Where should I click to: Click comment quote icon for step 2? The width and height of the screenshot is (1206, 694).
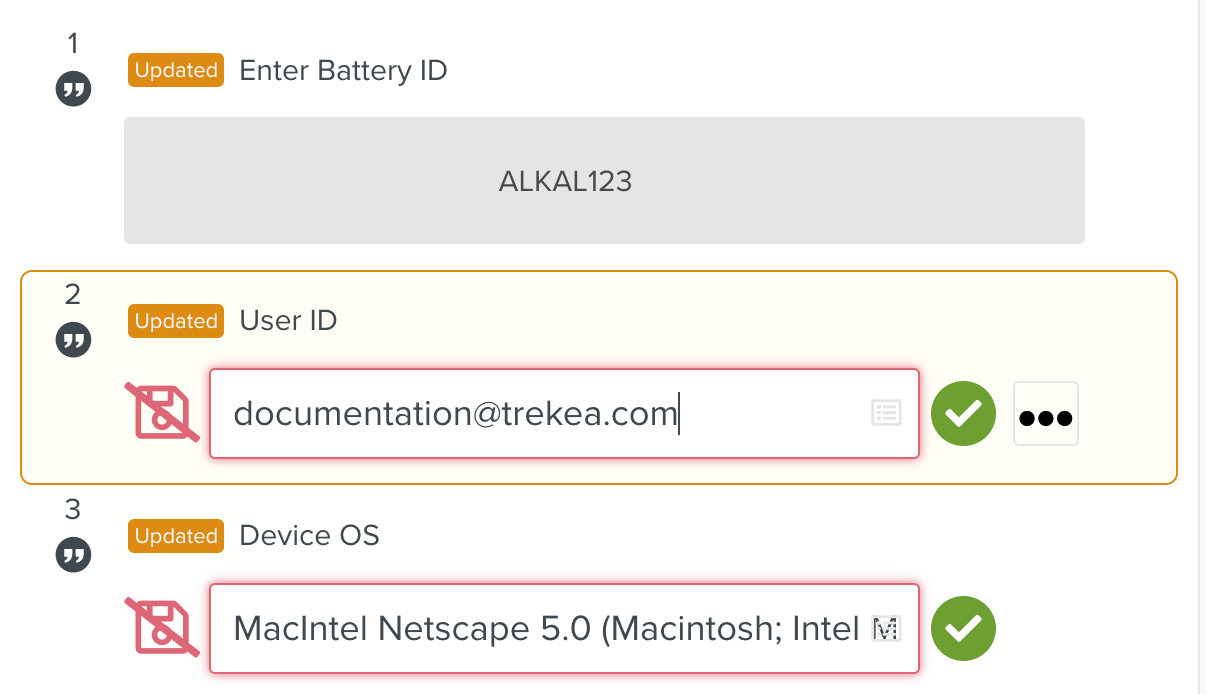[x=73, y=340]
